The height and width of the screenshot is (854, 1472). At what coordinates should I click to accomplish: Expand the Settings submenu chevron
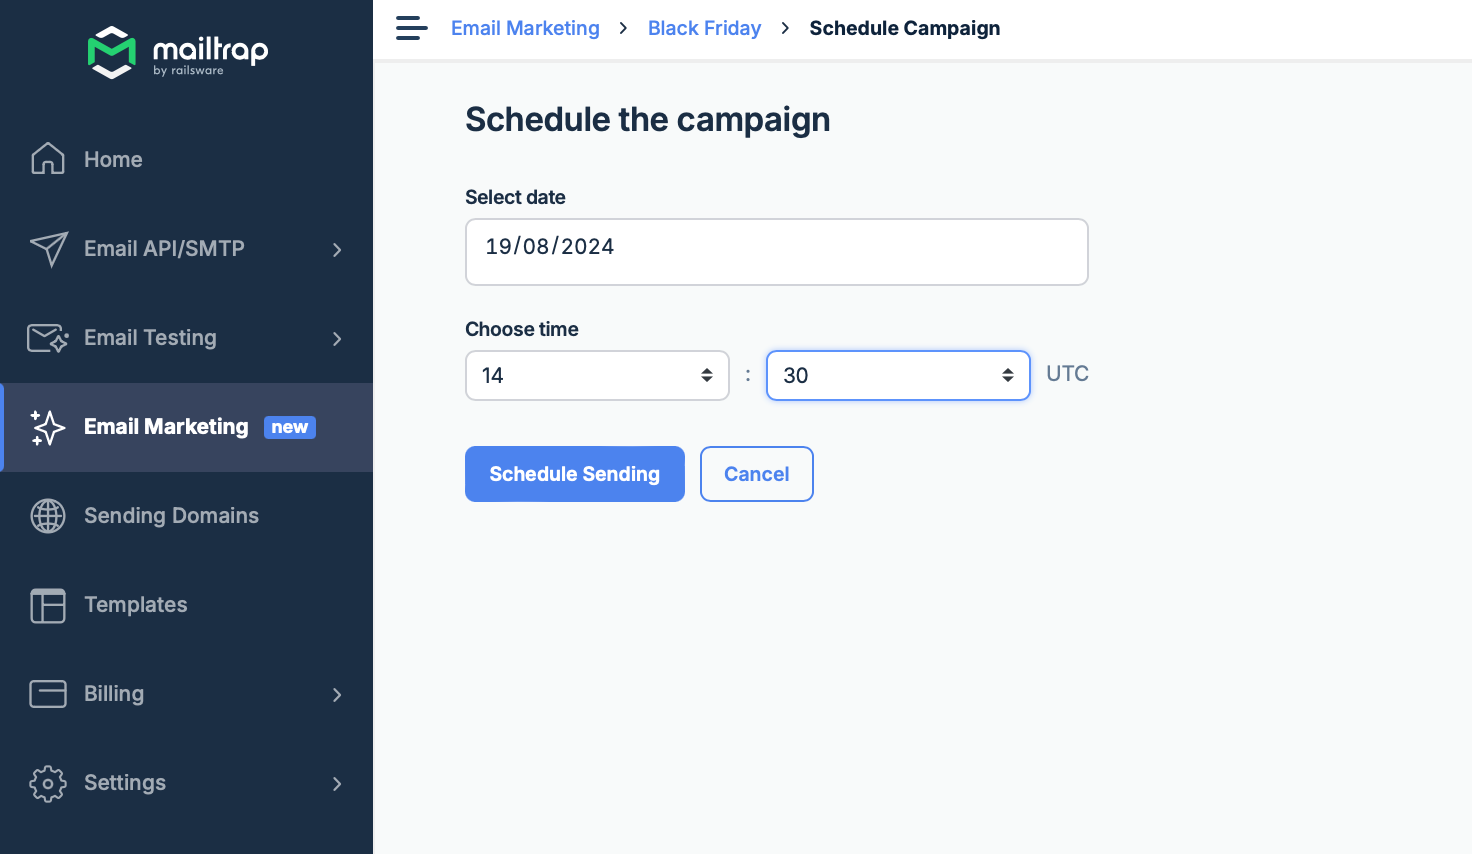(337, 784)
